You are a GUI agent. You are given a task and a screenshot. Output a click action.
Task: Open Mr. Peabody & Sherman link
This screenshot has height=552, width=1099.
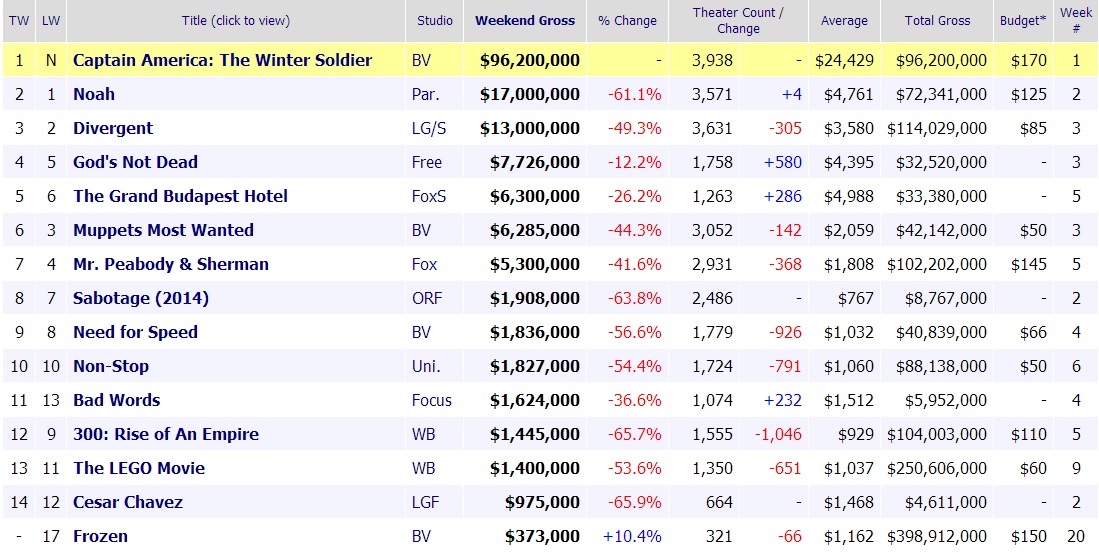171,264
